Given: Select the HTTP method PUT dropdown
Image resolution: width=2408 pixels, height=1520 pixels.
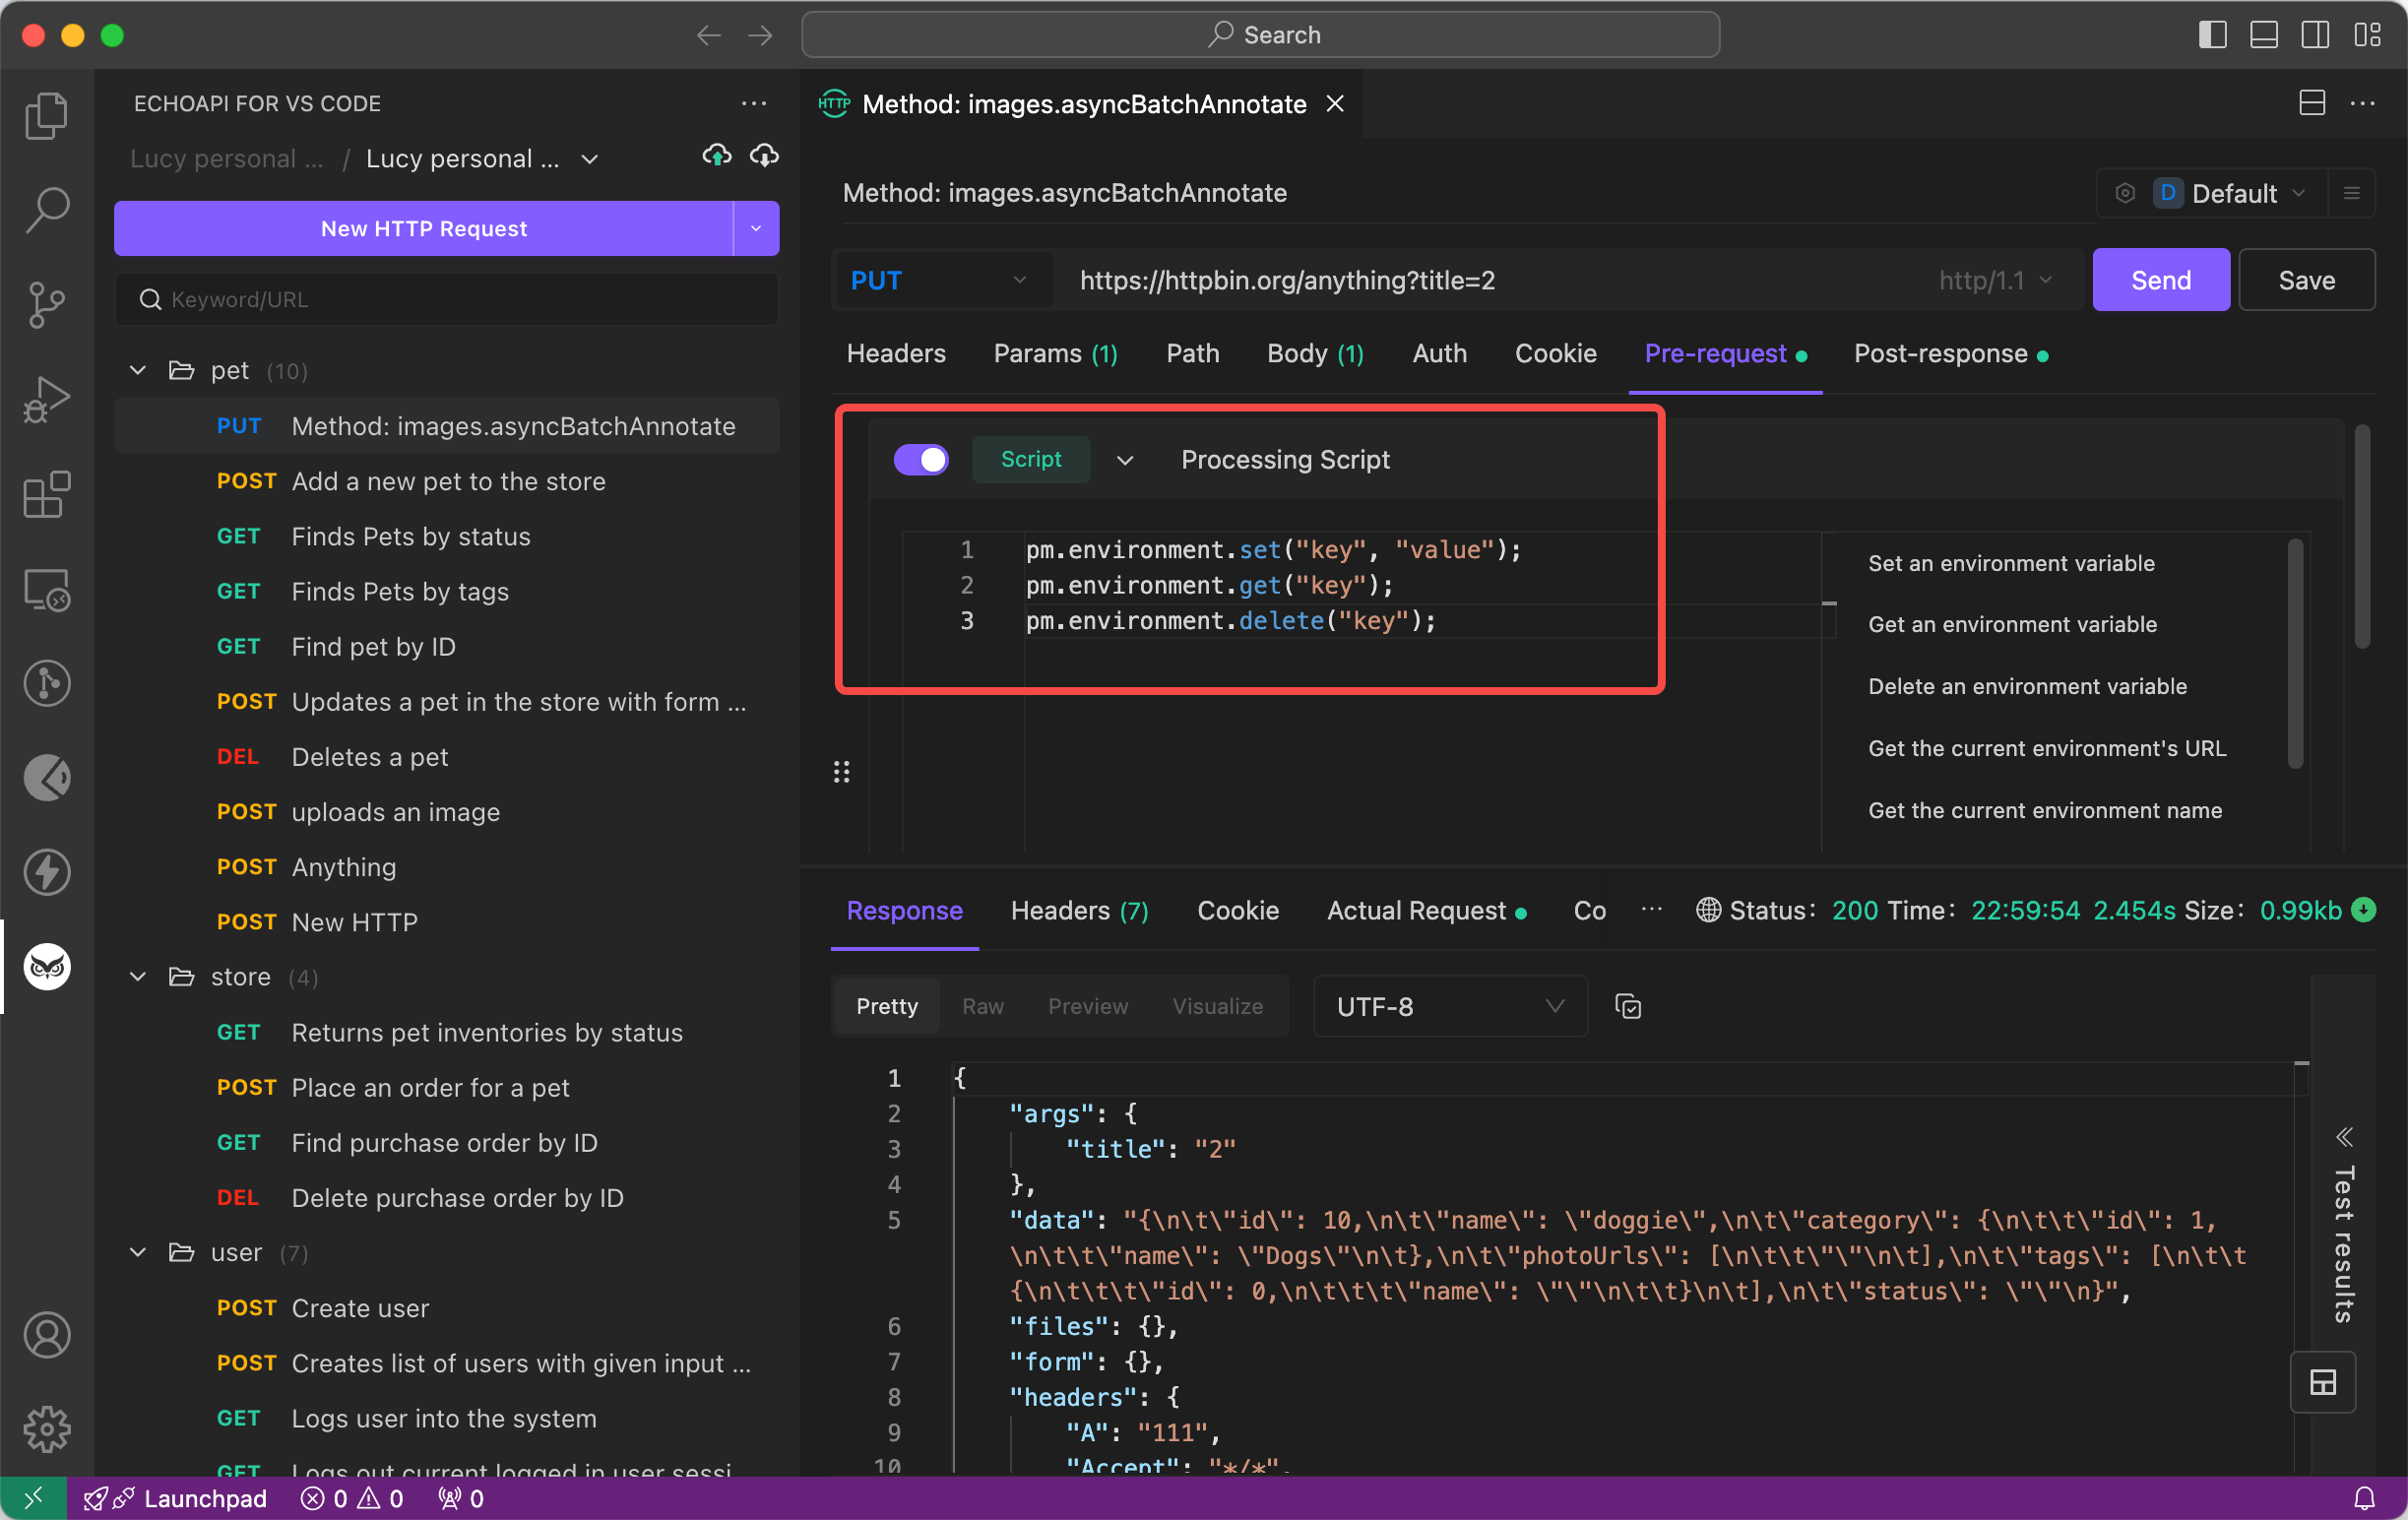Looking at the screenshot, I should (935, 281).
